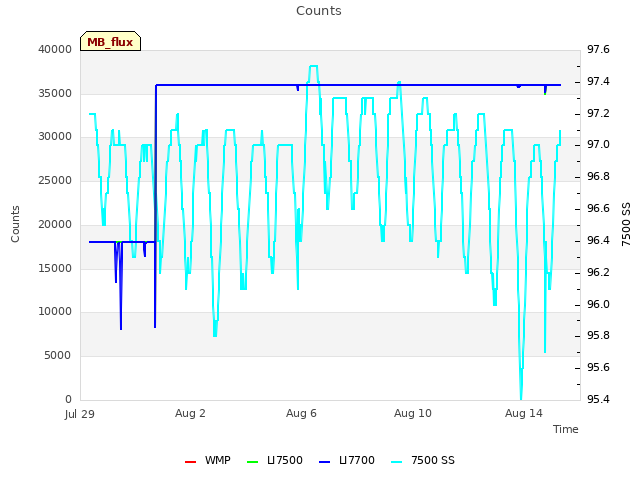Click the 35000 left axis value

click(x=55, y=93)
